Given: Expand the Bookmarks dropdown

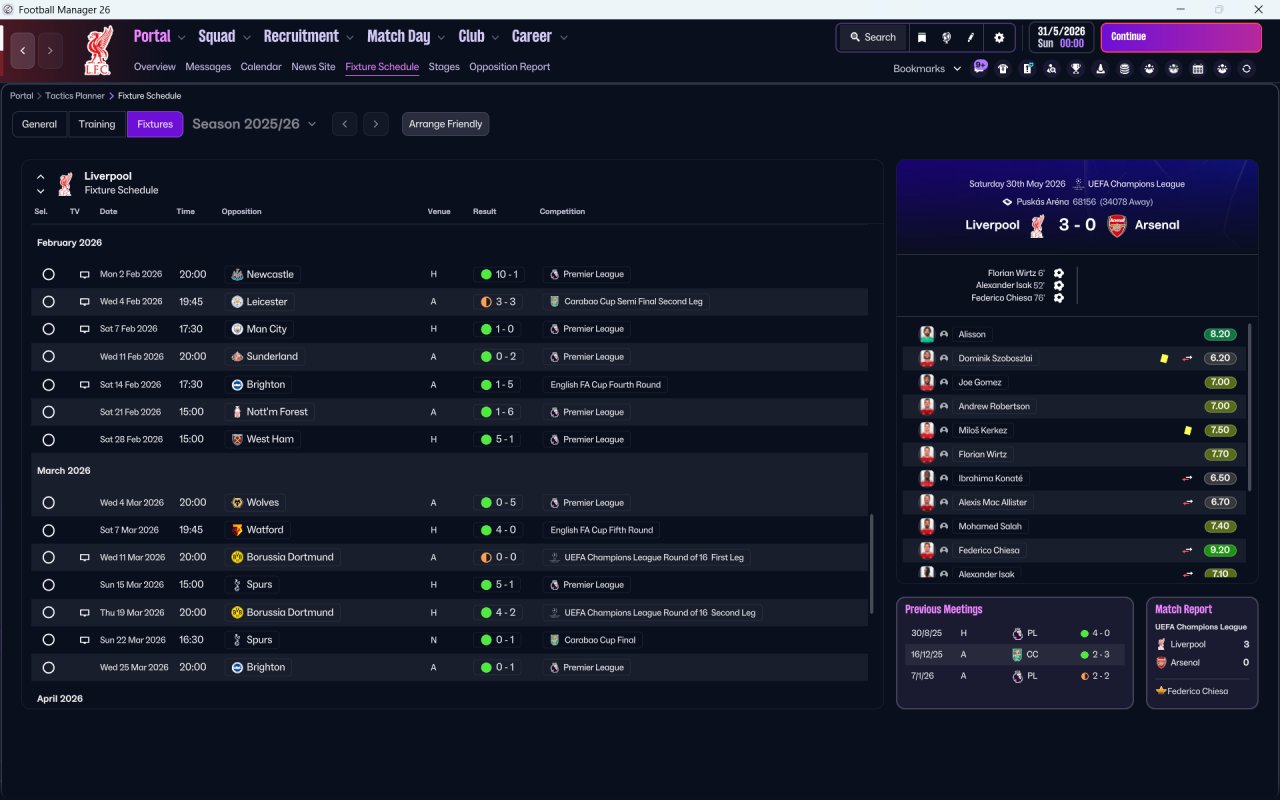Looking at the screenshot, I should pos(927,69).
